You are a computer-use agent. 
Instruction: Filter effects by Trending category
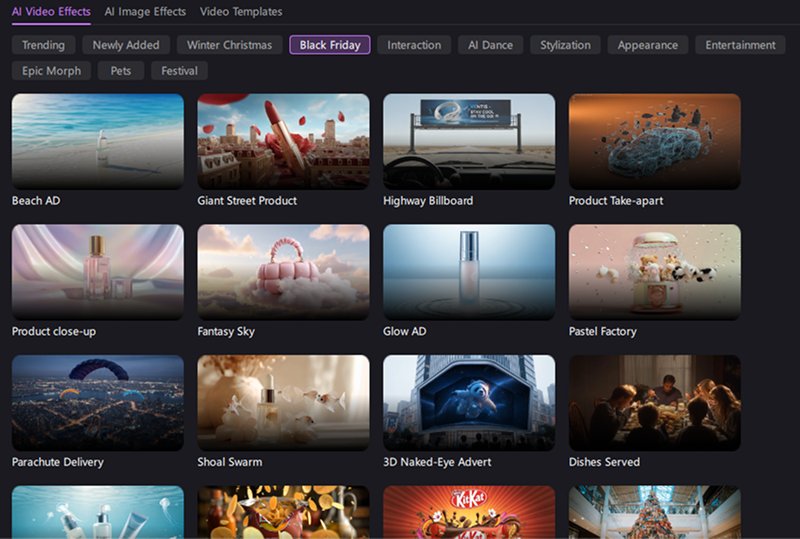click(44, 45)
